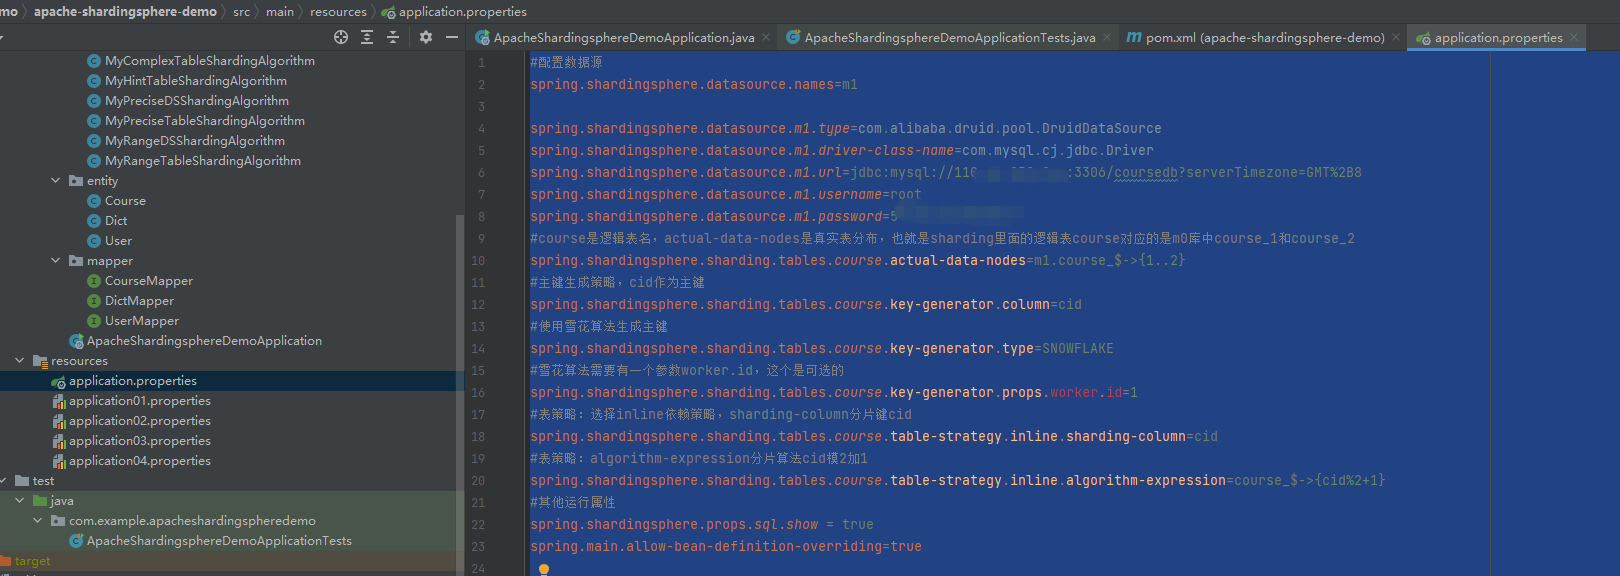Click class icon beside MyPreciseDSShardingAlgorithm
Screen dimensions: 1620x576
pos(94,101)
